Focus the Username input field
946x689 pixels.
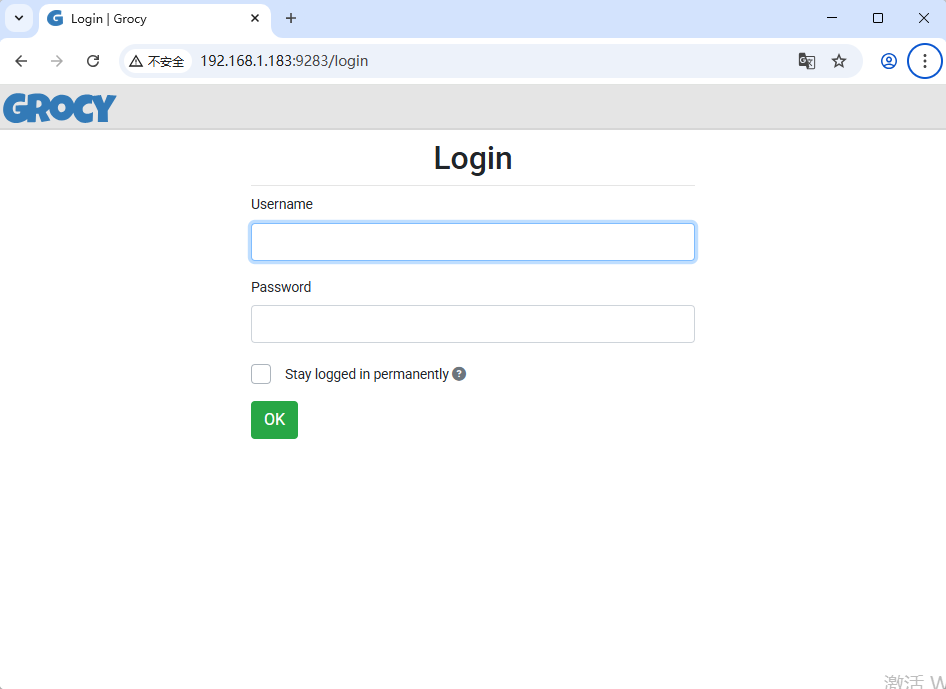pos(472,242)
